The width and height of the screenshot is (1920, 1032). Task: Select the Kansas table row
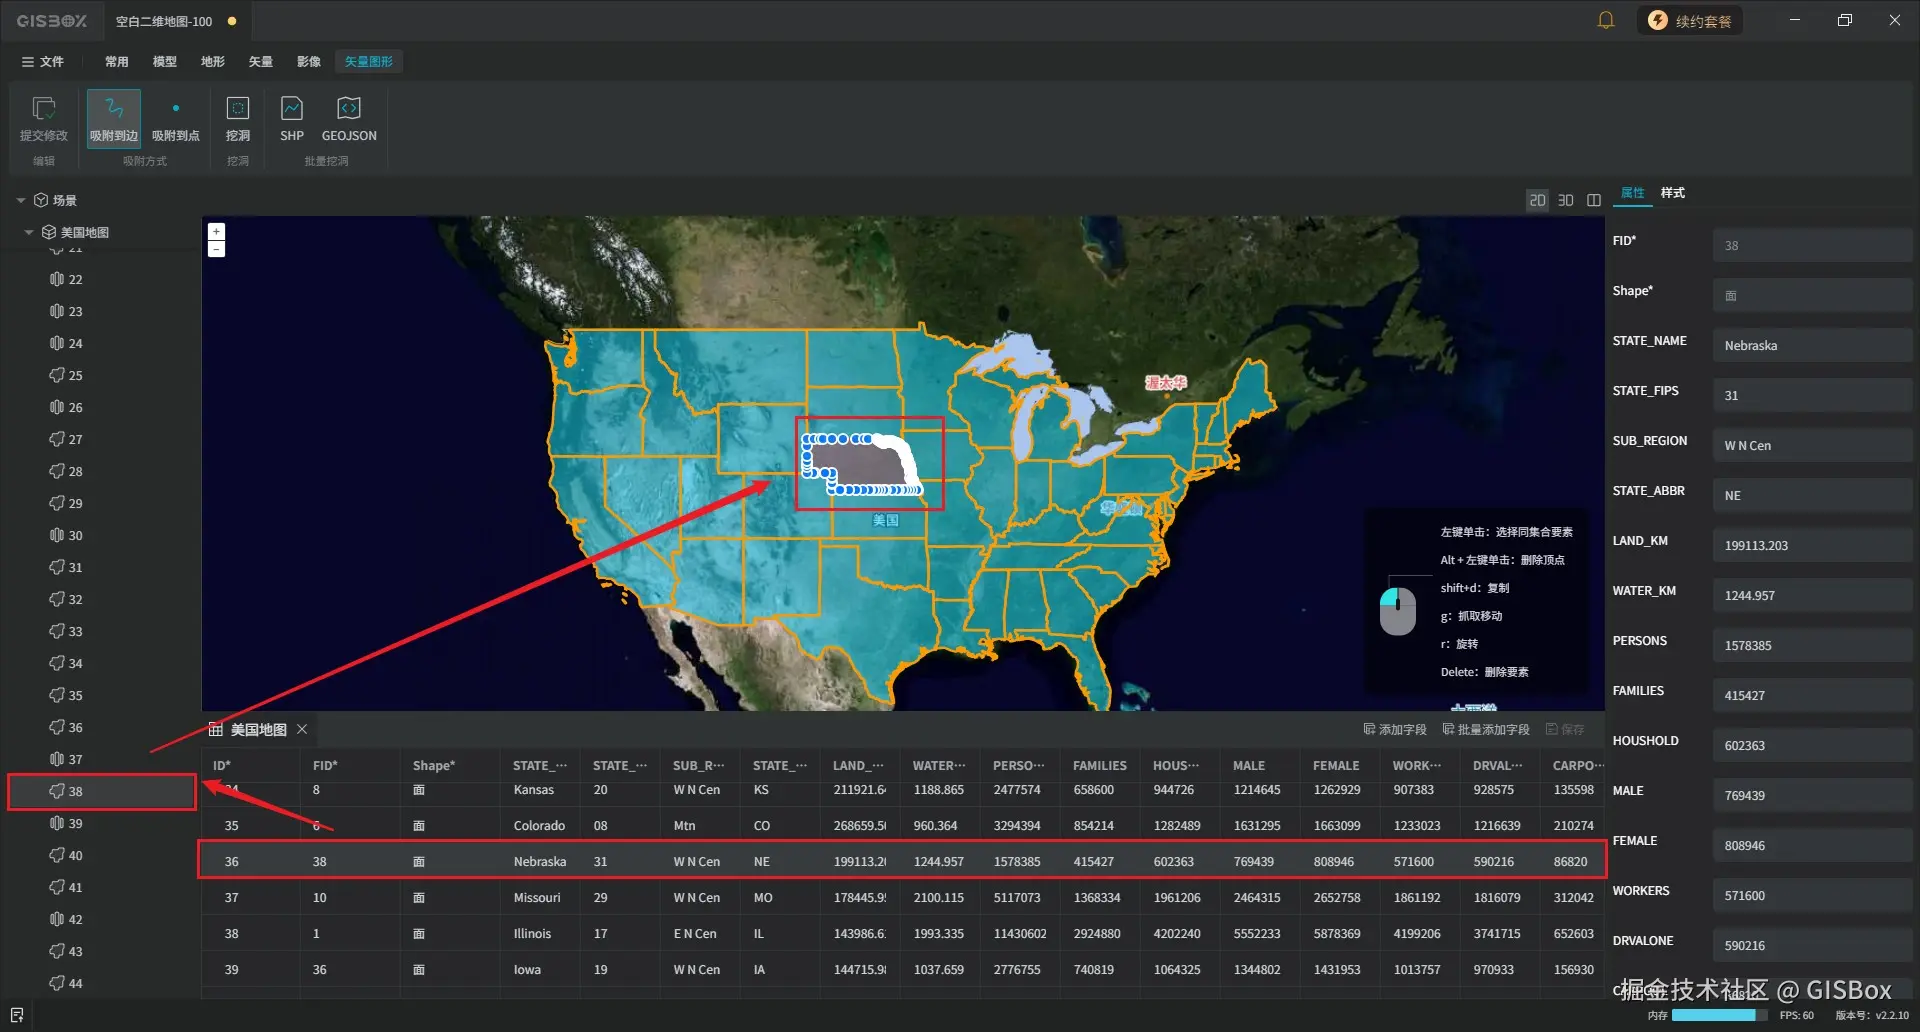point(903,790)
